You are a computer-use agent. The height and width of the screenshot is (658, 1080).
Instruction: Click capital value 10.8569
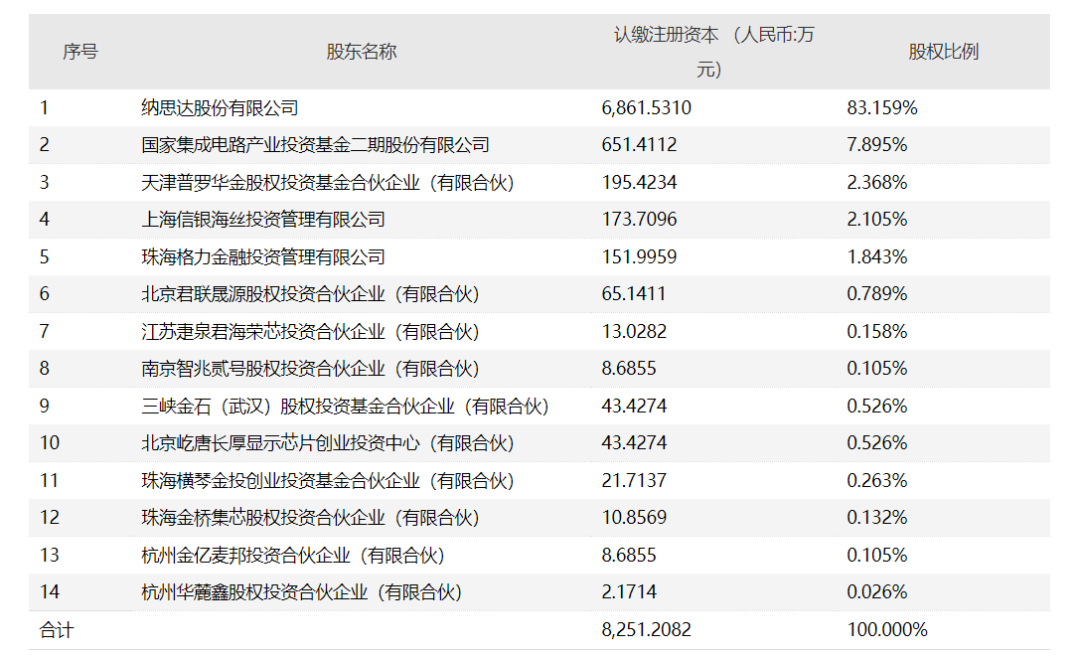634,517
